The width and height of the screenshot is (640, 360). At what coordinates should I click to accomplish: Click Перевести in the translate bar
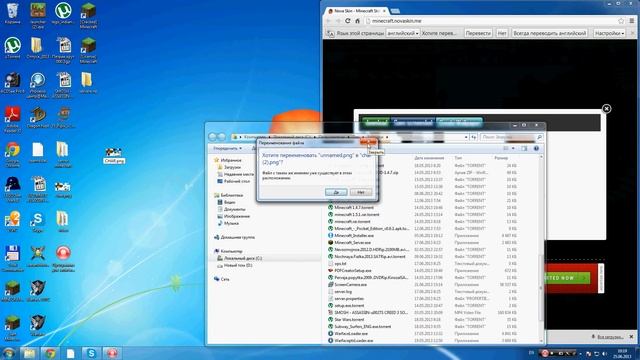click(x=478, y=33)
